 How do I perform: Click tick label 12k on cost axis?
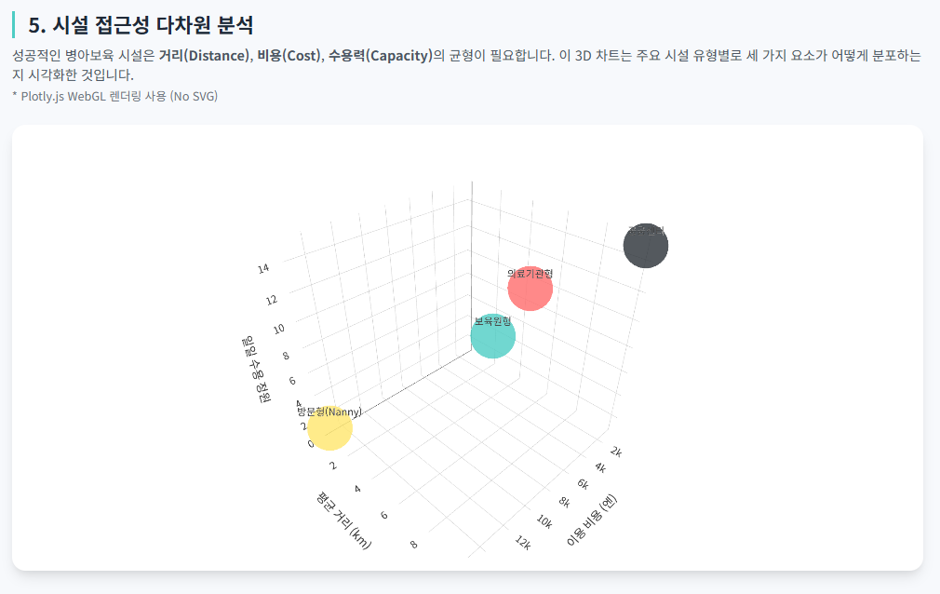[523, 543]
